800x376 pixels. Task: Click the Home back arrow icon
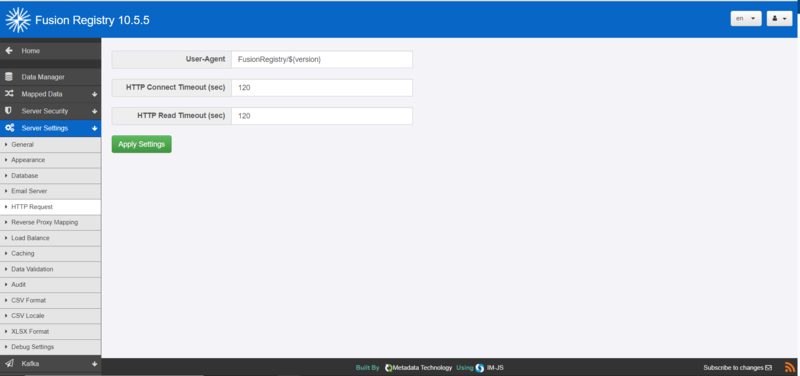click(9, 51)
